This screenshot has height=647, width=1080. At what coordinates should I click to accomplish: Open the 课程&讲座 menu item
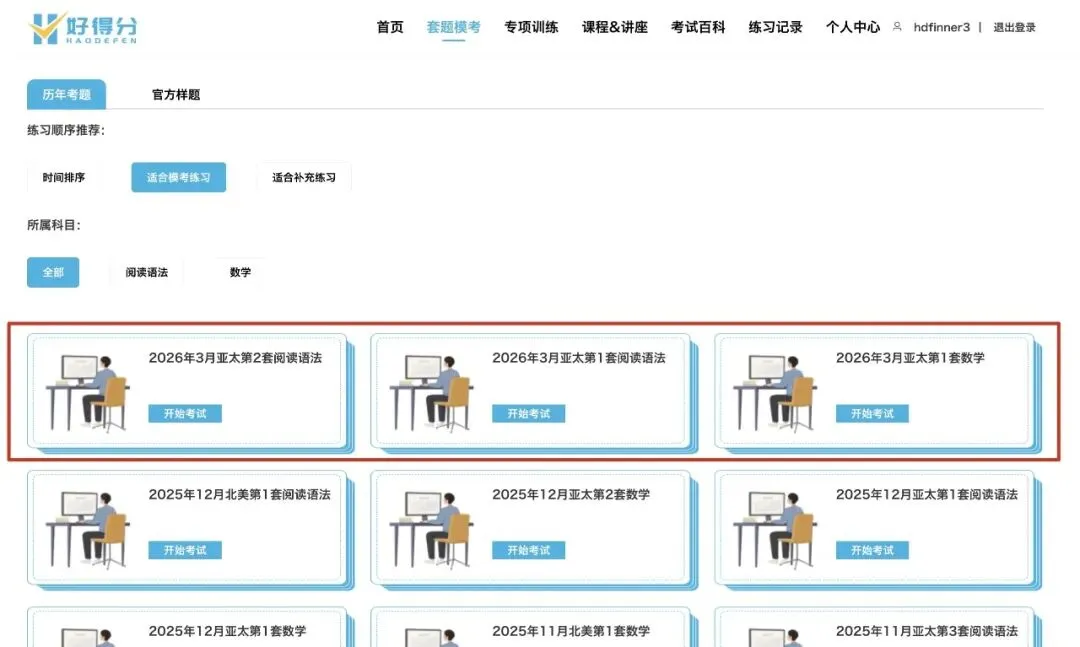[613, 27]
